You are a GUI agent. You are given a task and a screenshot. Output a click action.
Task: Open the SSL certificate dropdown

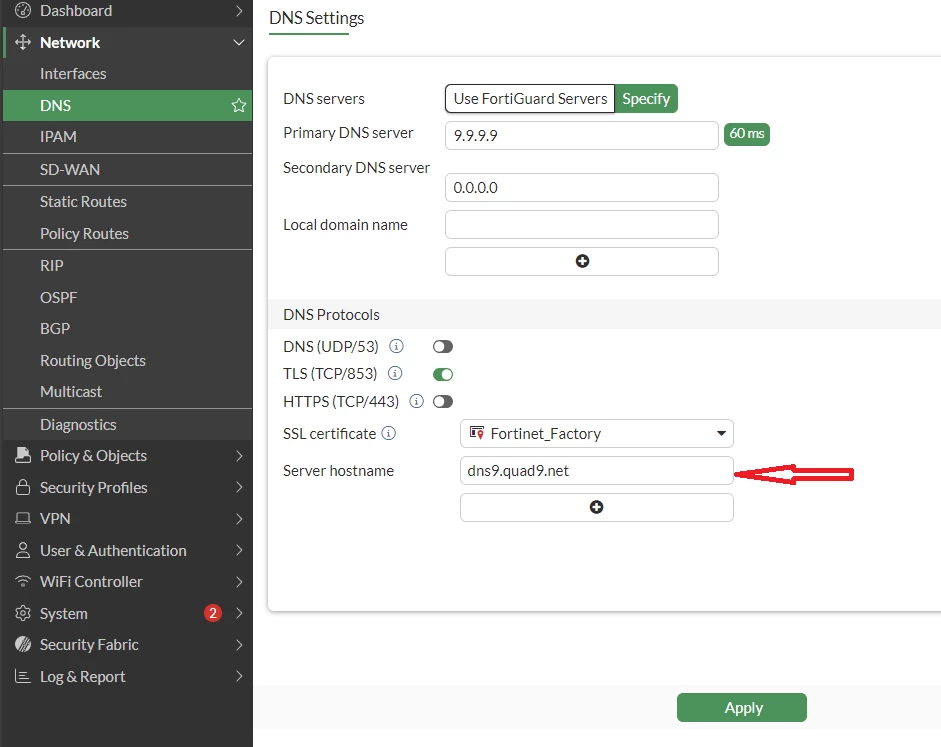coord(597,433)
